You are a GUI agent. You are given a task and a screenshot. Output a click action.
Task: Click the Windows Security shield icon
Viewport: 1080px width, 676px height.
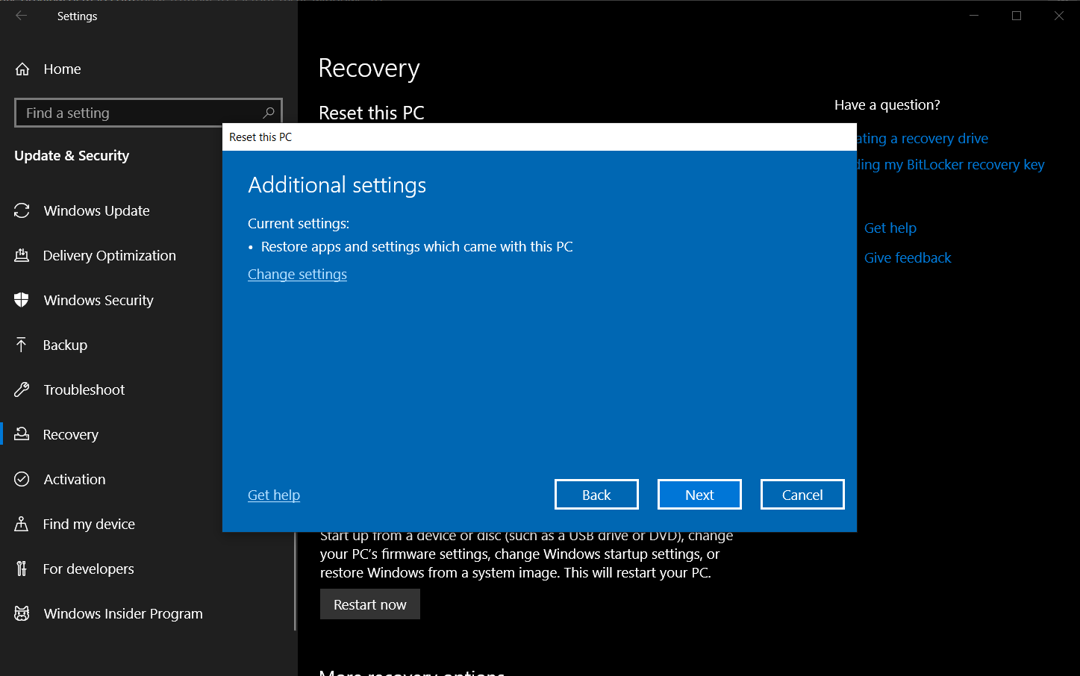[21, 300]
